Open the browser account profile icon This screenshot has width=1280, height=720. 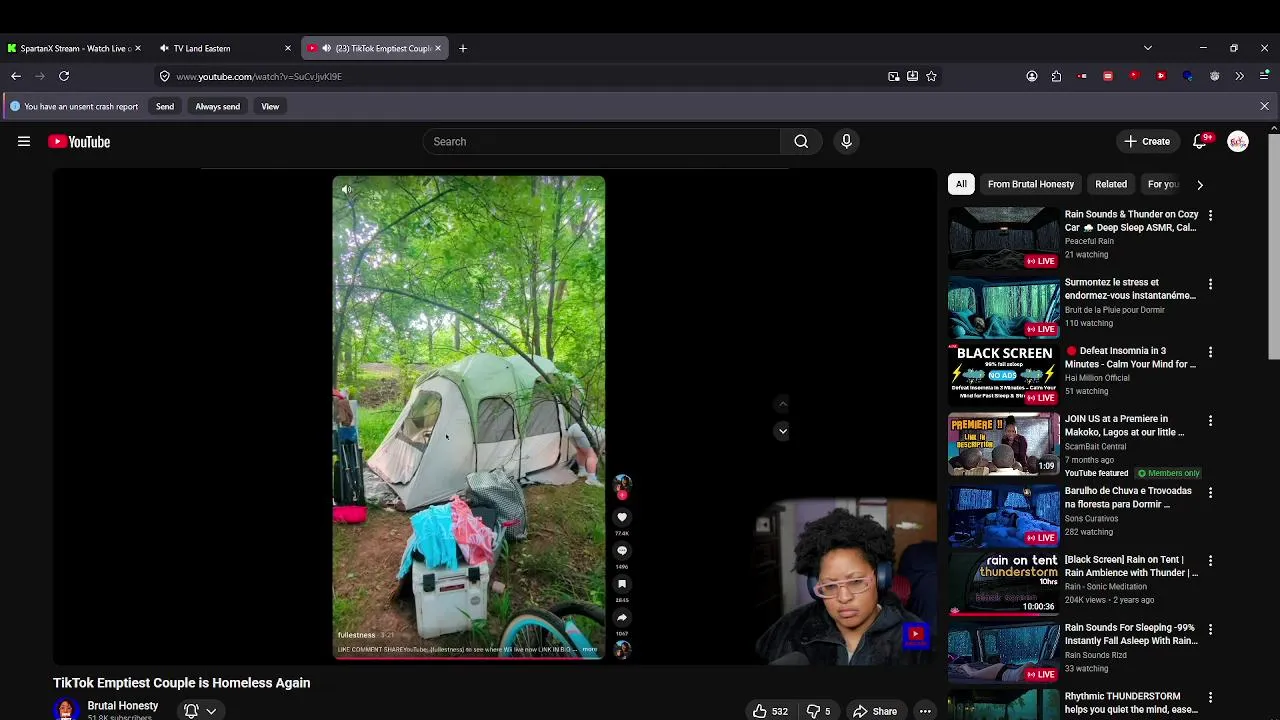pos(1032,76)
